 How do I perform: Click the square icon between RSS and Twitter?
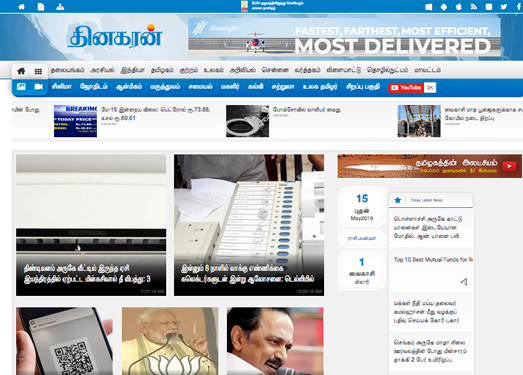[x=489, y=7]
